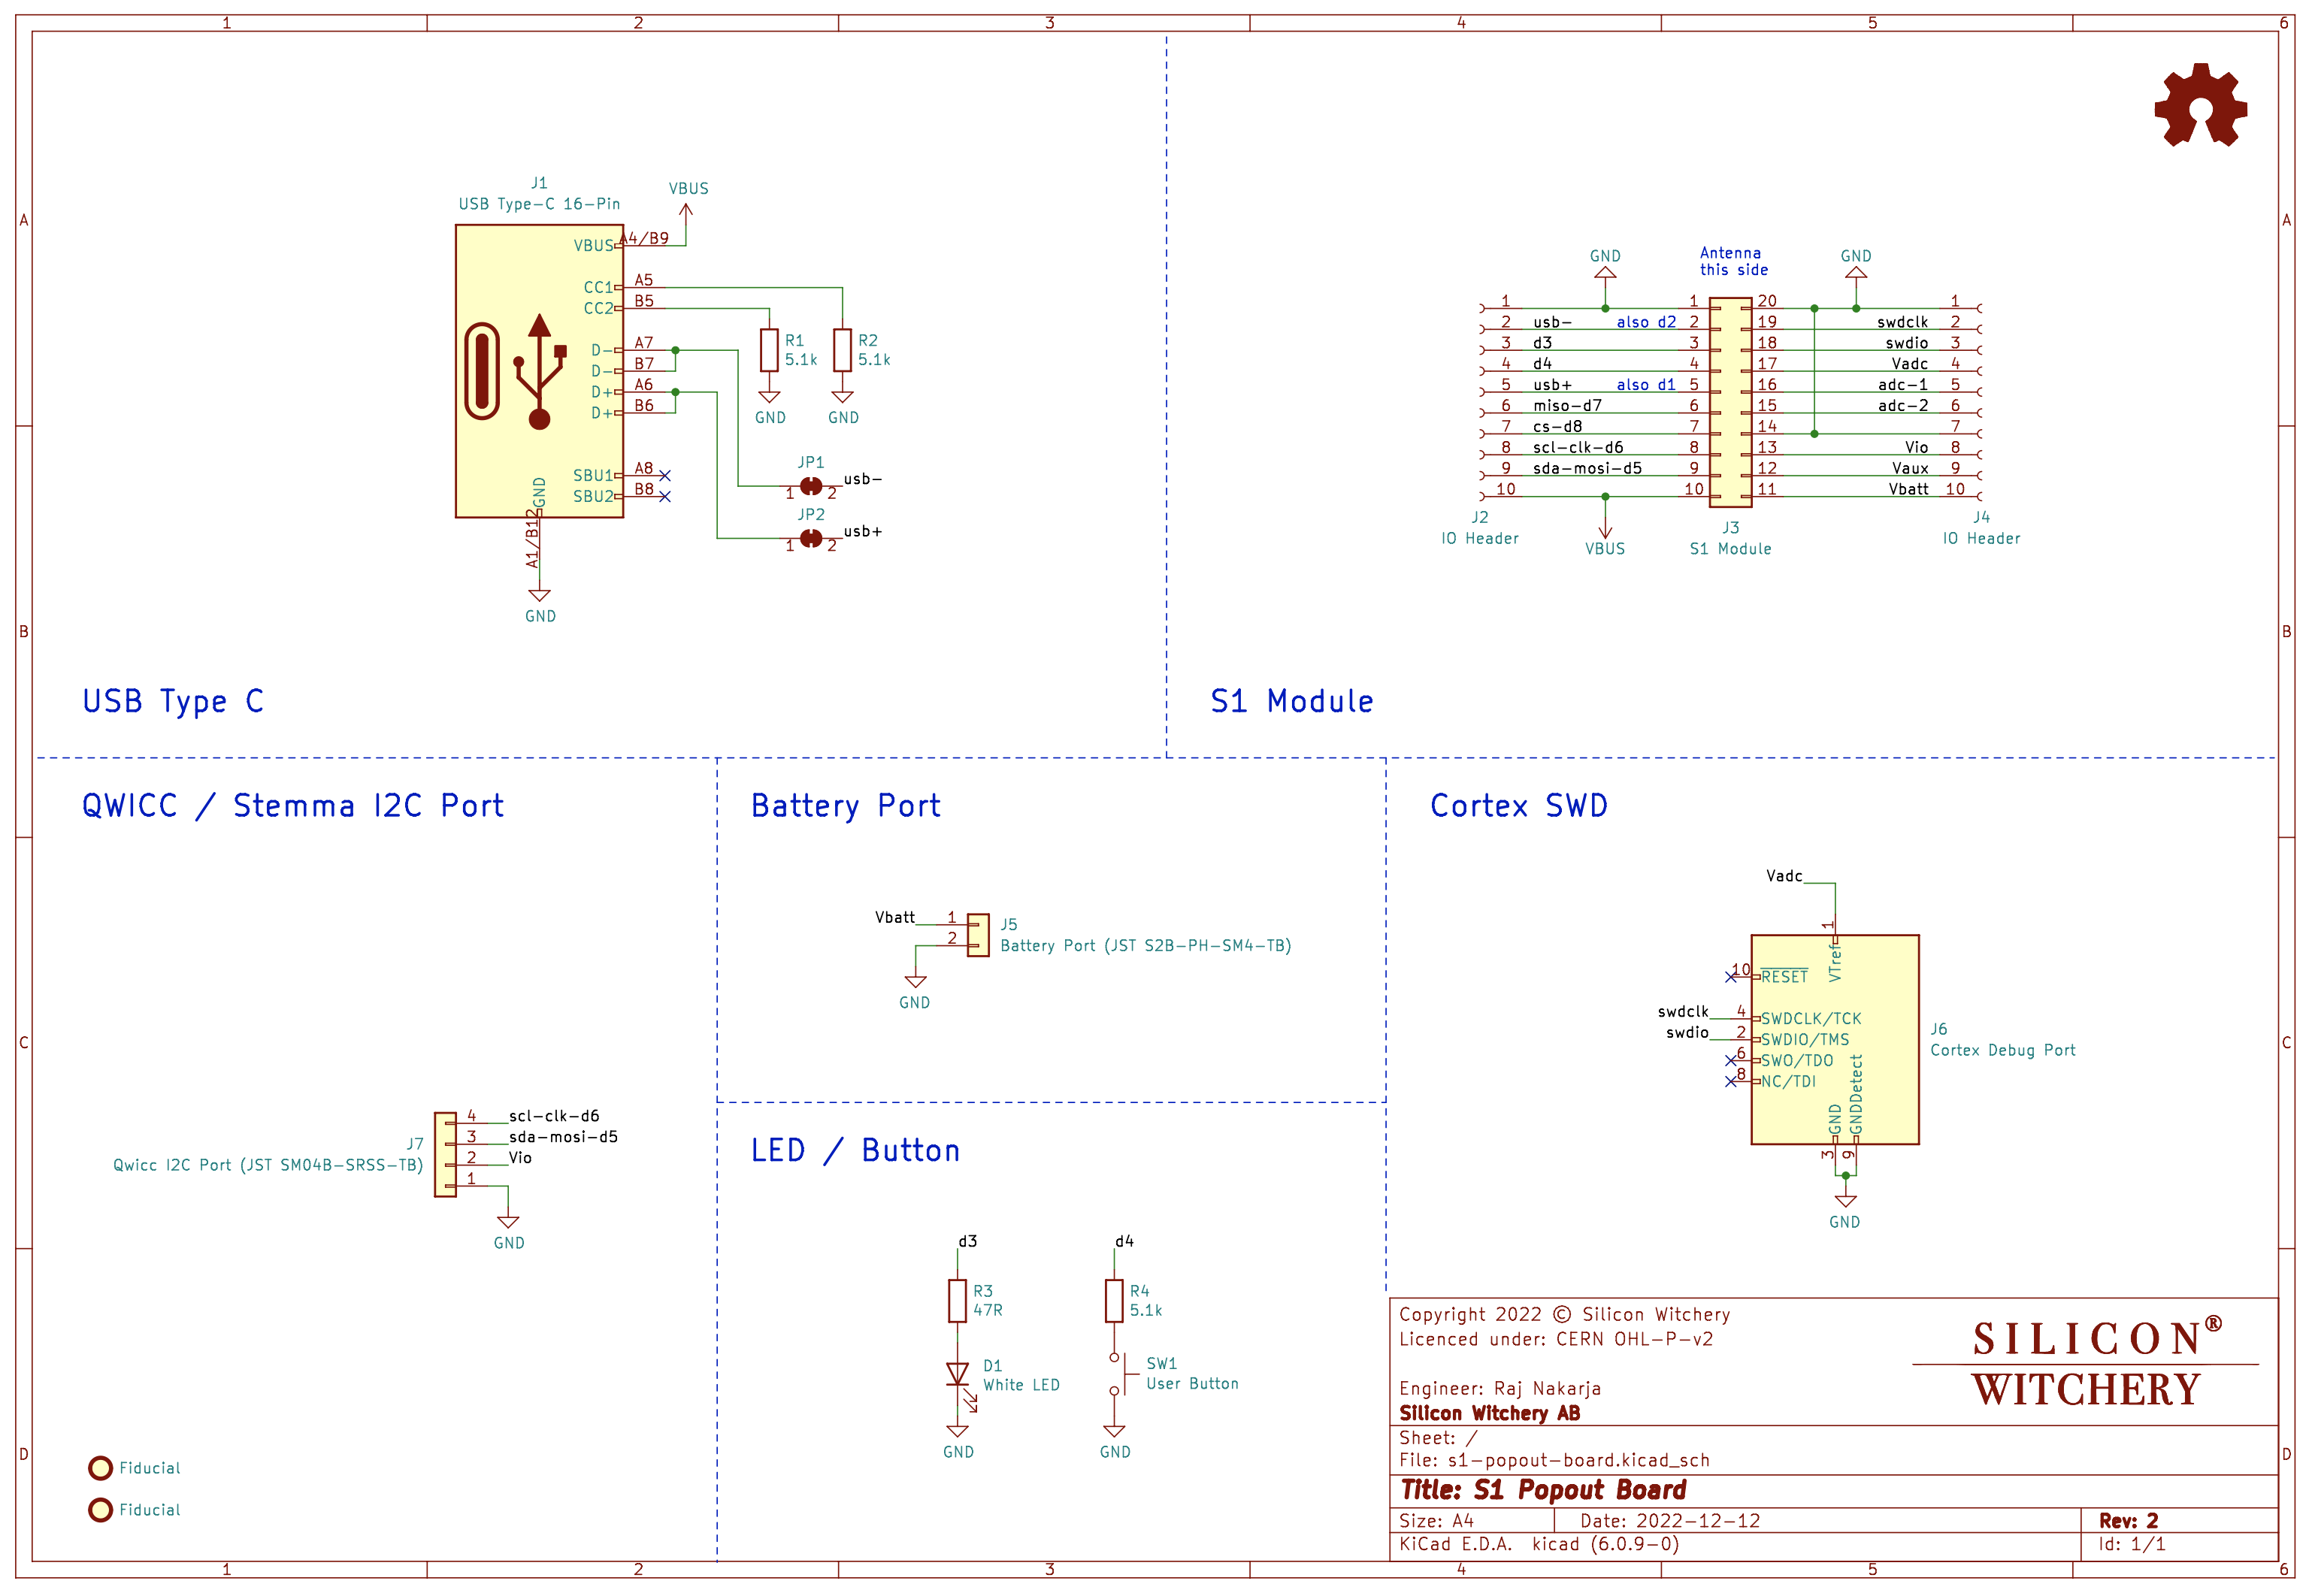This screenshot has width=2309, height=1596.
Task: Click the 'KiCad E.D.A. kicad (6.0.9-0)' text
Action: [1538, 1544]
